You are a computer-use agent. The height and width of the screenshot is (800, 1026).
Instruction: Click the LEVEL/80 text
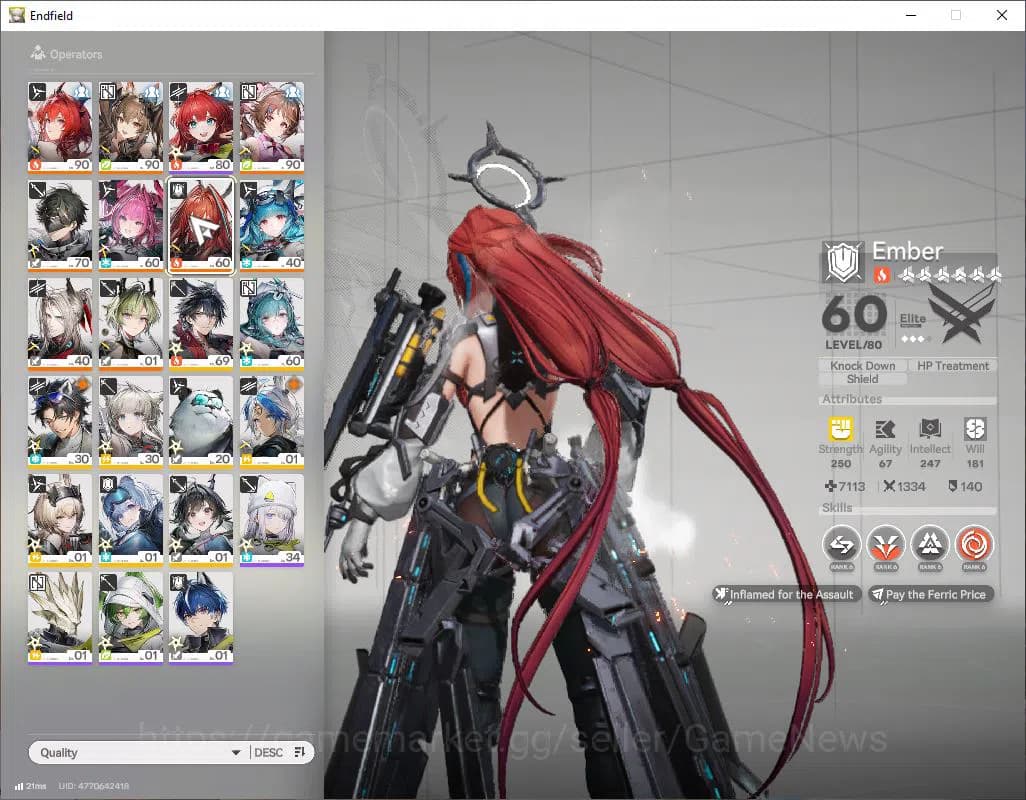click(x=853, y=345)
